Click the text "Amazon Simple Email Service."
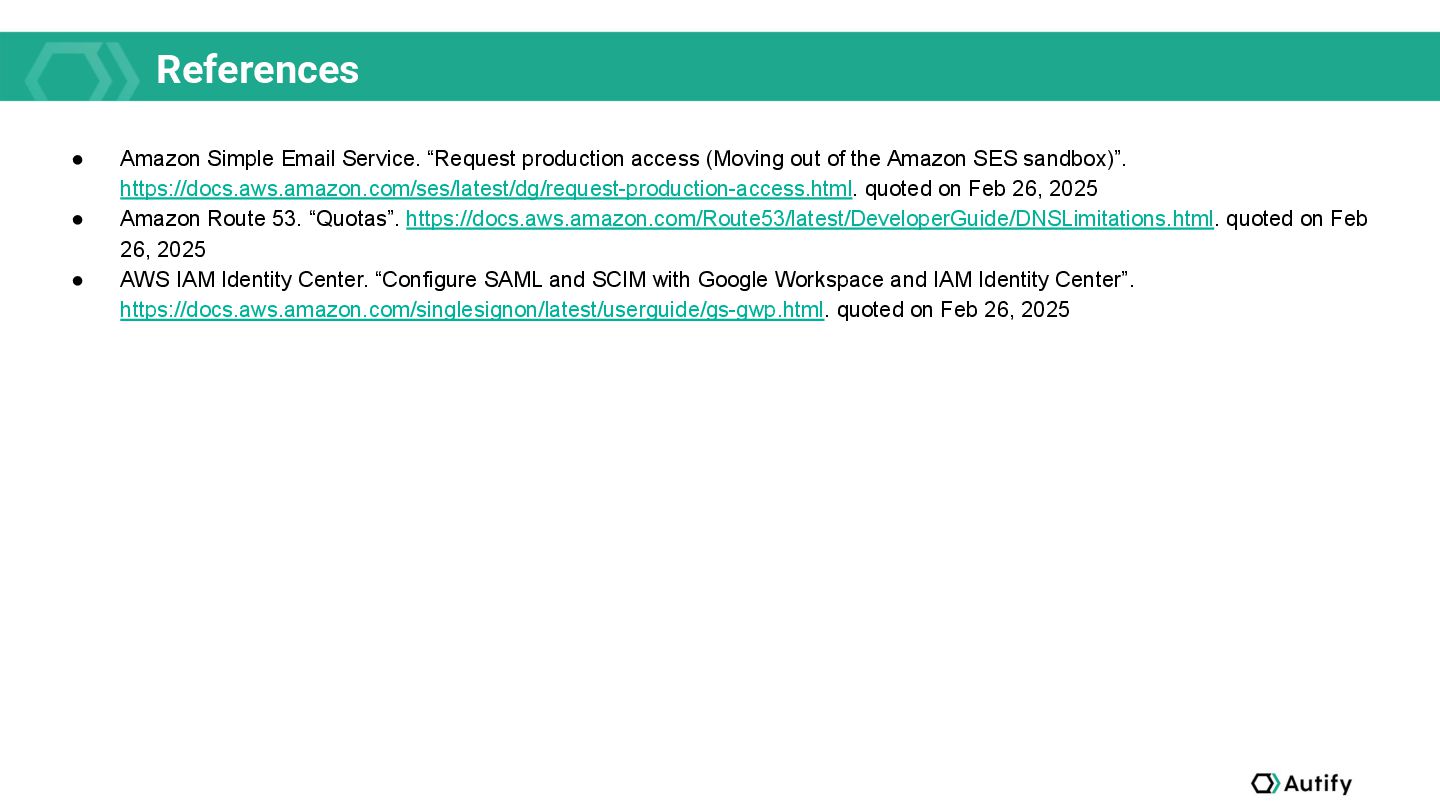 pos(270,159)
